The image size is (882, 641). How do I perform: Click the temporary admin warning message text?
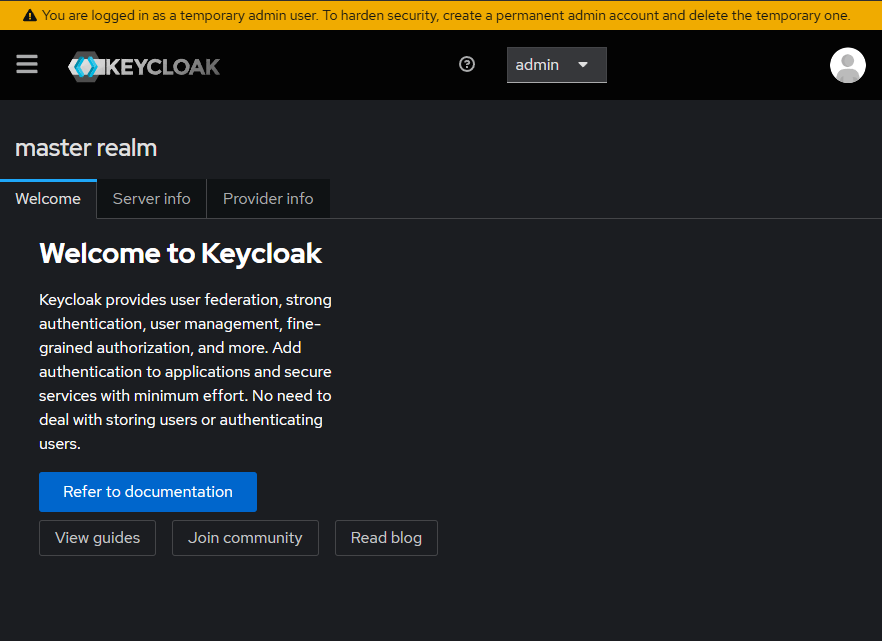point(446,16)
